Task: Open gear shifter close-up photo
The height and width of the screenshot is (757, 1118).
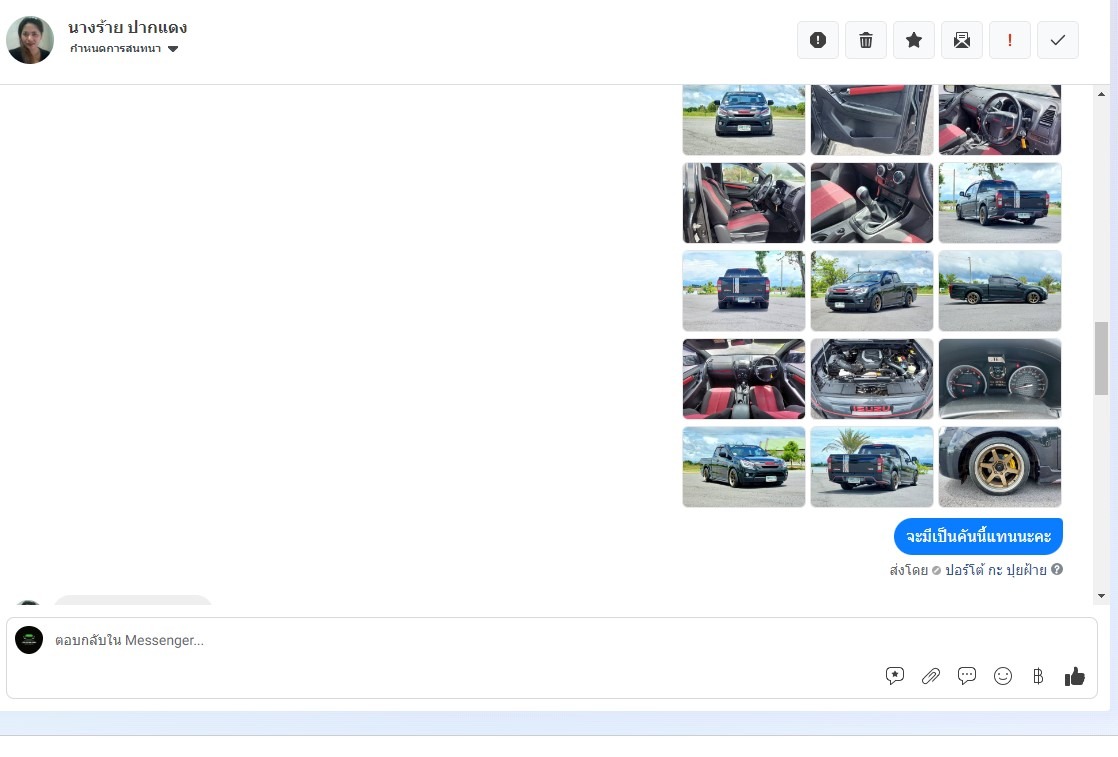Action: pyautogui.click(x=871, y=202)
